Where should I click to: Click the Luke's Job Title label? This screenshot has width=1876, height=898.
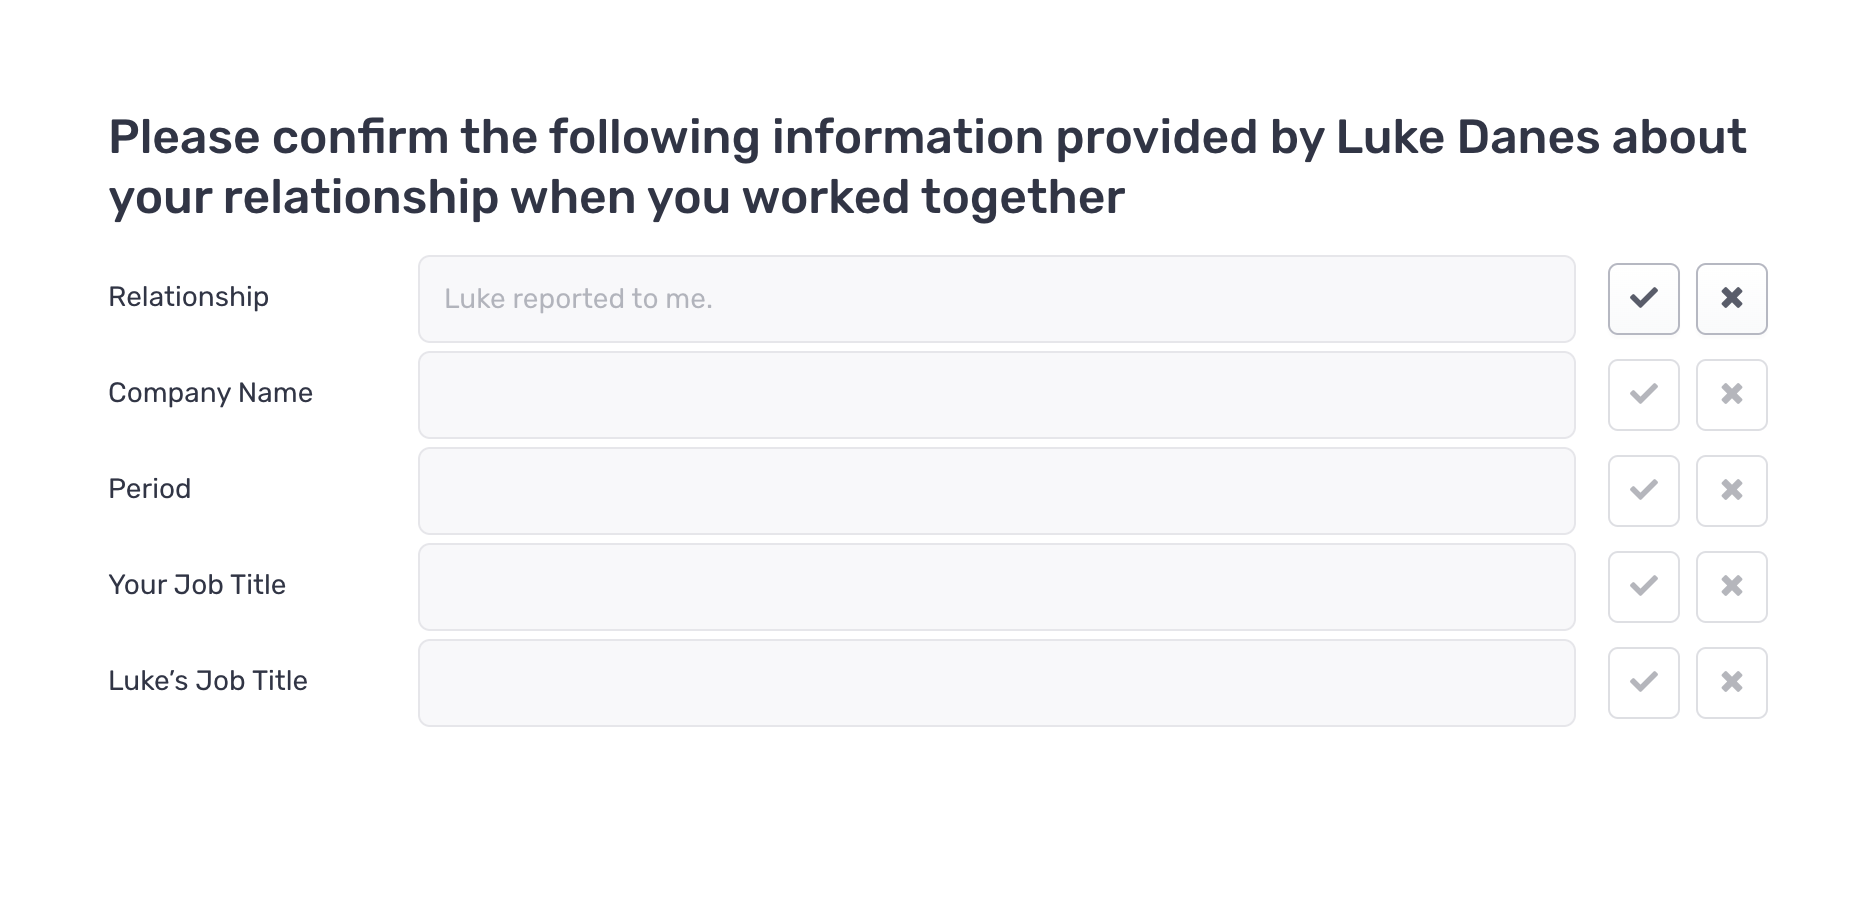tap(208, 681)
